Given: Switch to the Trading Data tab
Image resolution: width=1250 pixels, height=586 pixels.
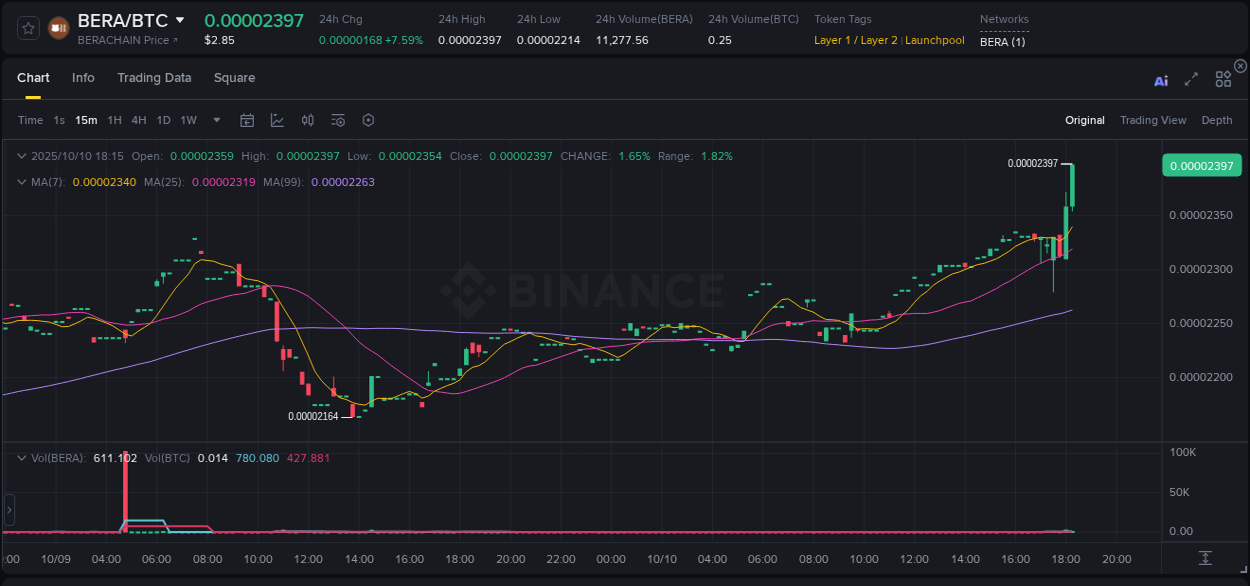Looking at the screenshot, I should pos(154,77).
